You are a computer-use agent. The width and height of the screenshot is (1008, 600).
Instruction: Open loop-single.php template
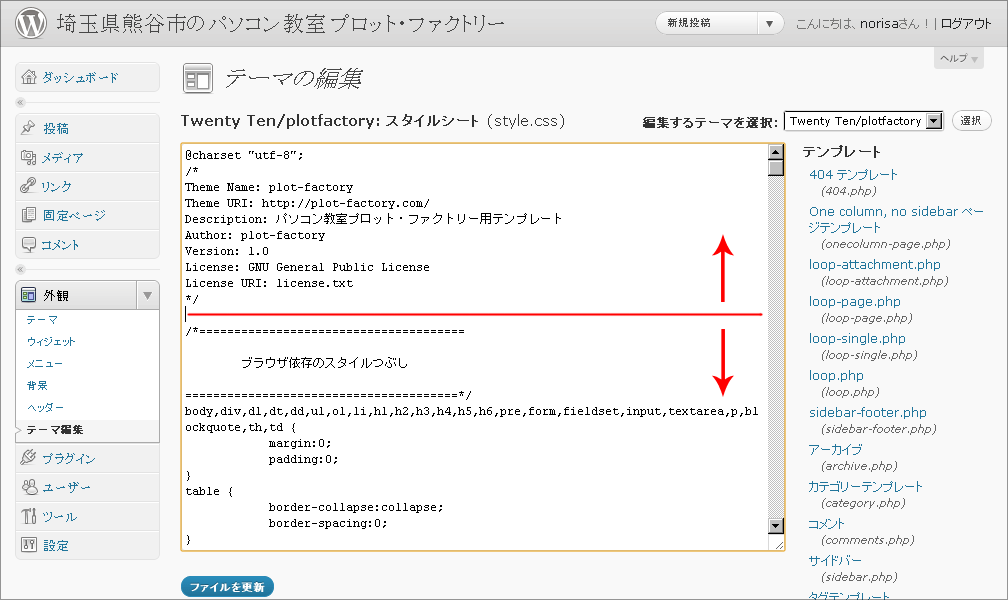[x=857, y=338]
